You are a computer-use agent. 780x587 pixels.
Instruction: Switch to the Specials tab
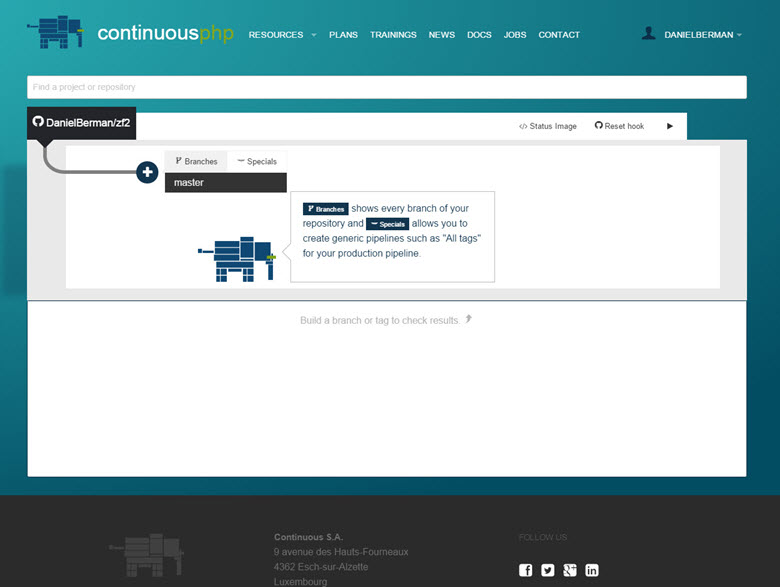click(x=257, y=161)
